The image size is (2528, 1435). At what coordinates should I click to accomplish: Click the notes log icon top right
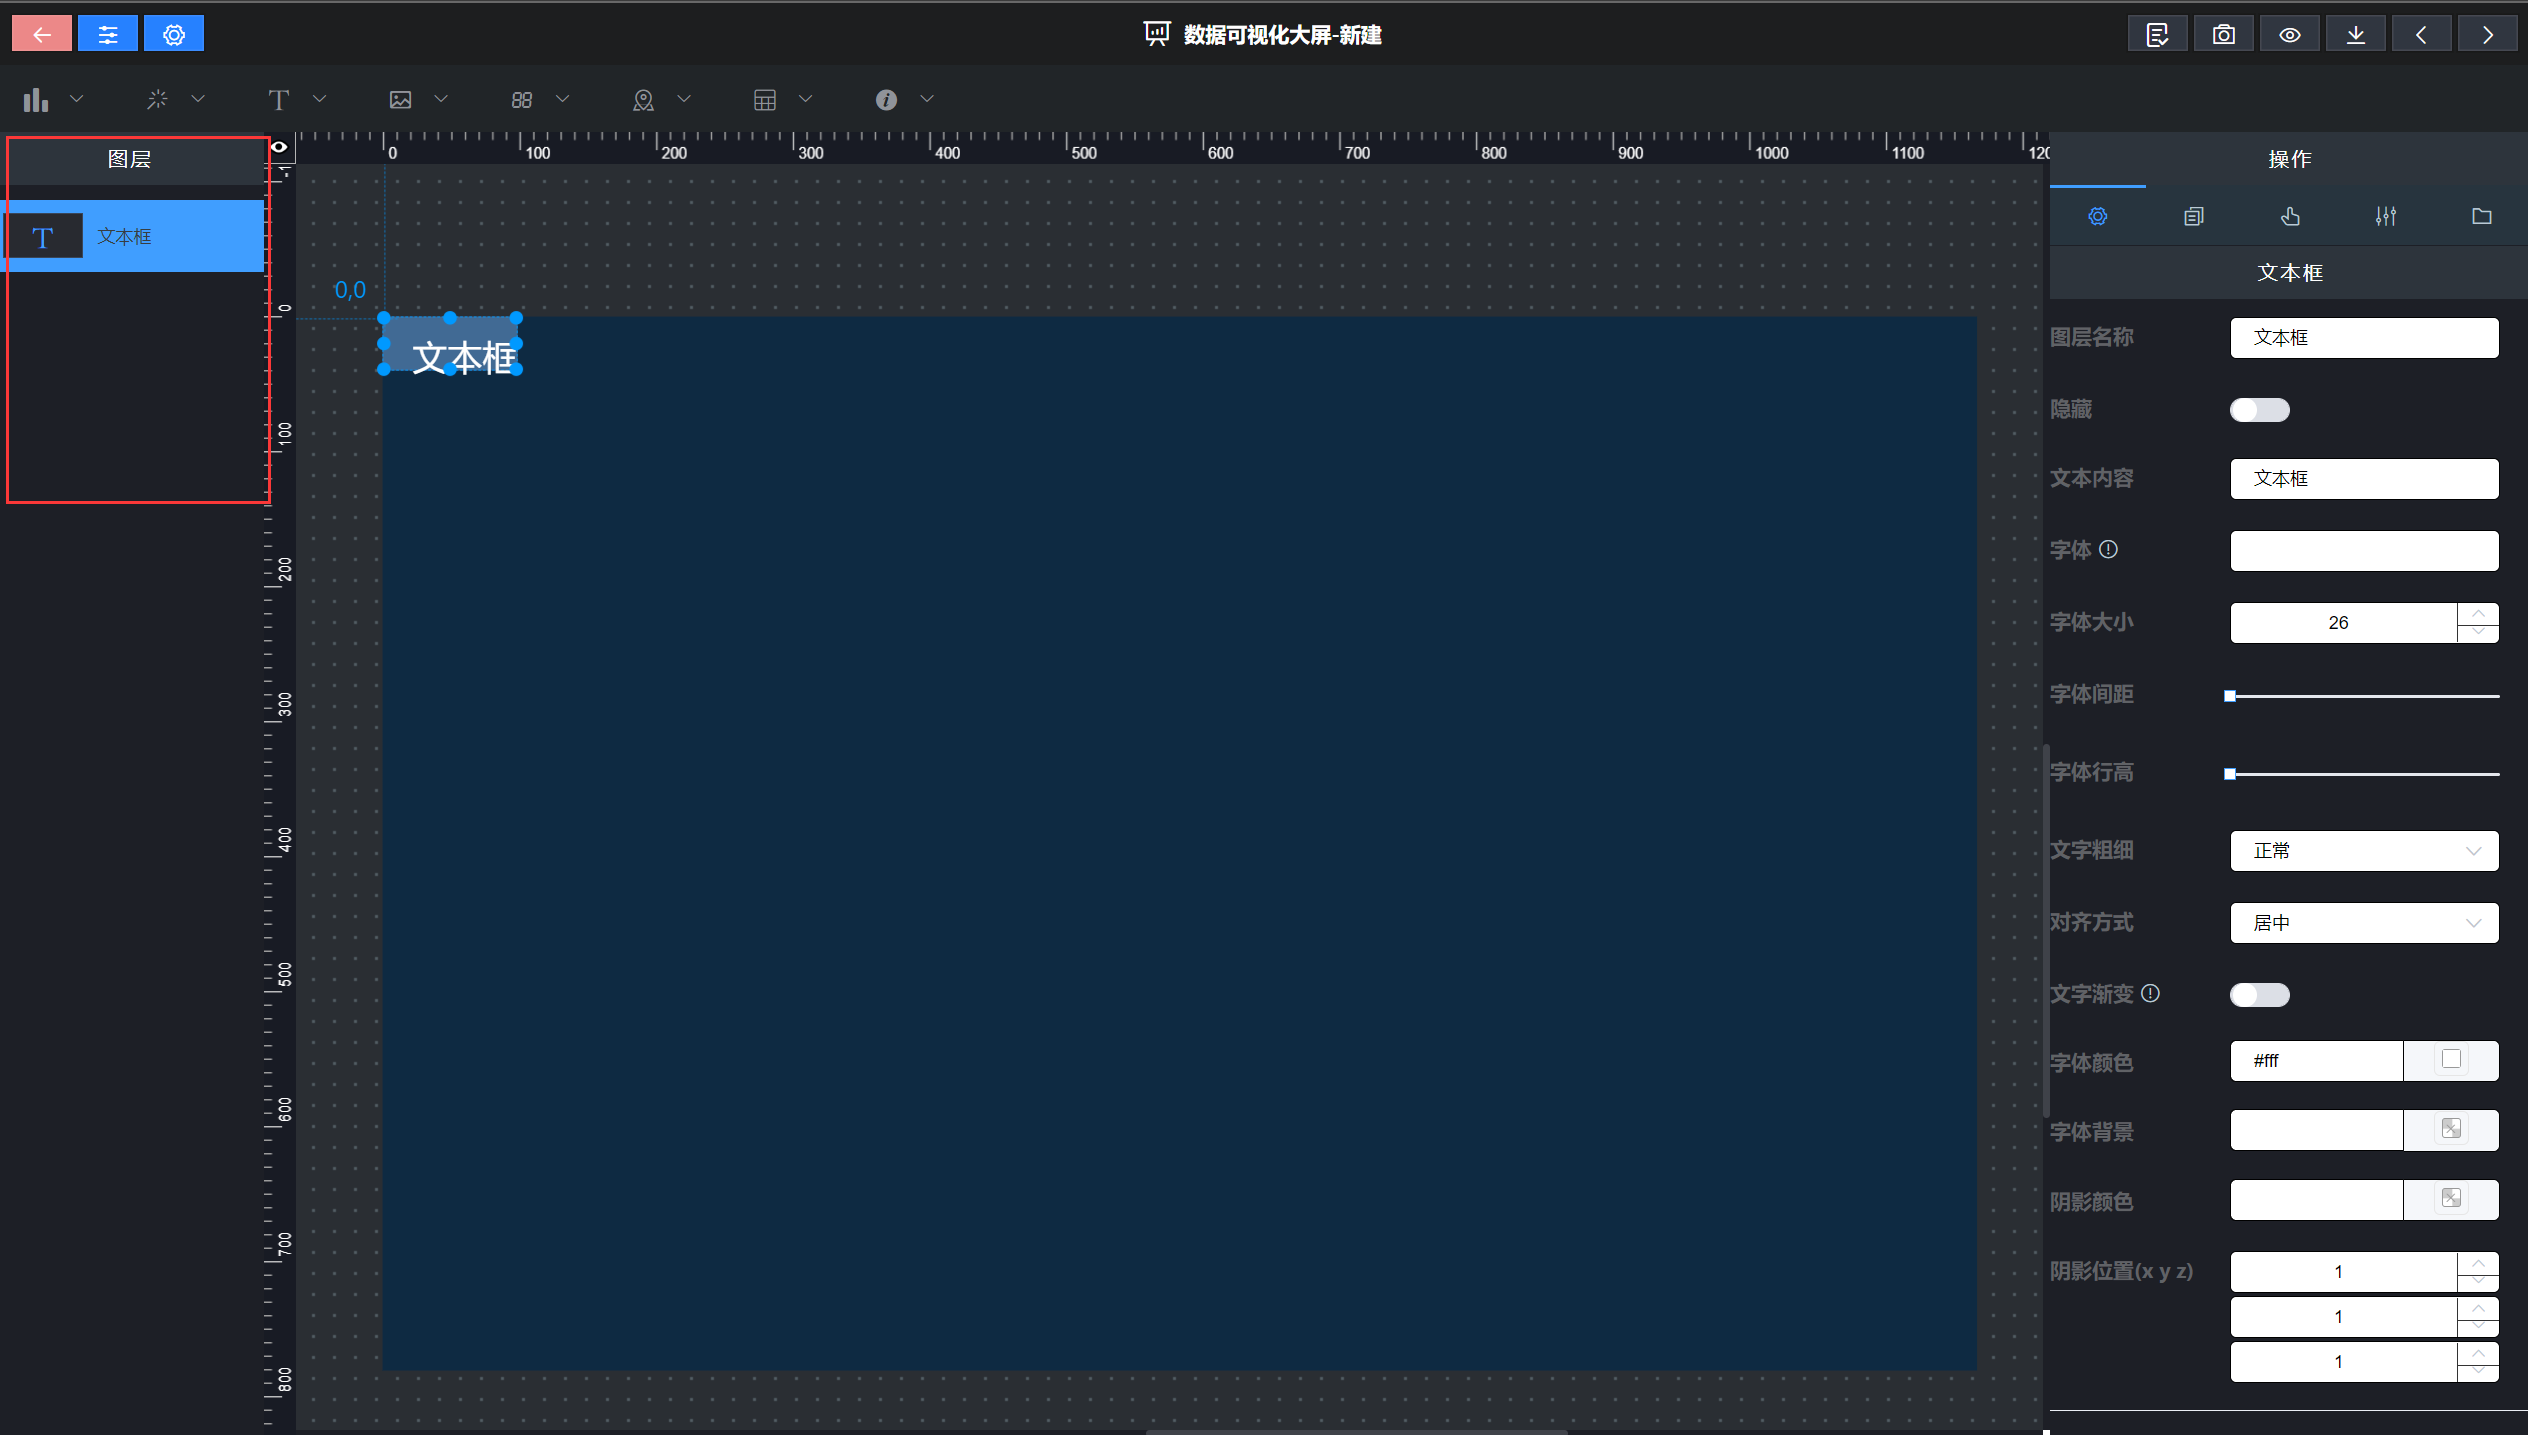2157,34
